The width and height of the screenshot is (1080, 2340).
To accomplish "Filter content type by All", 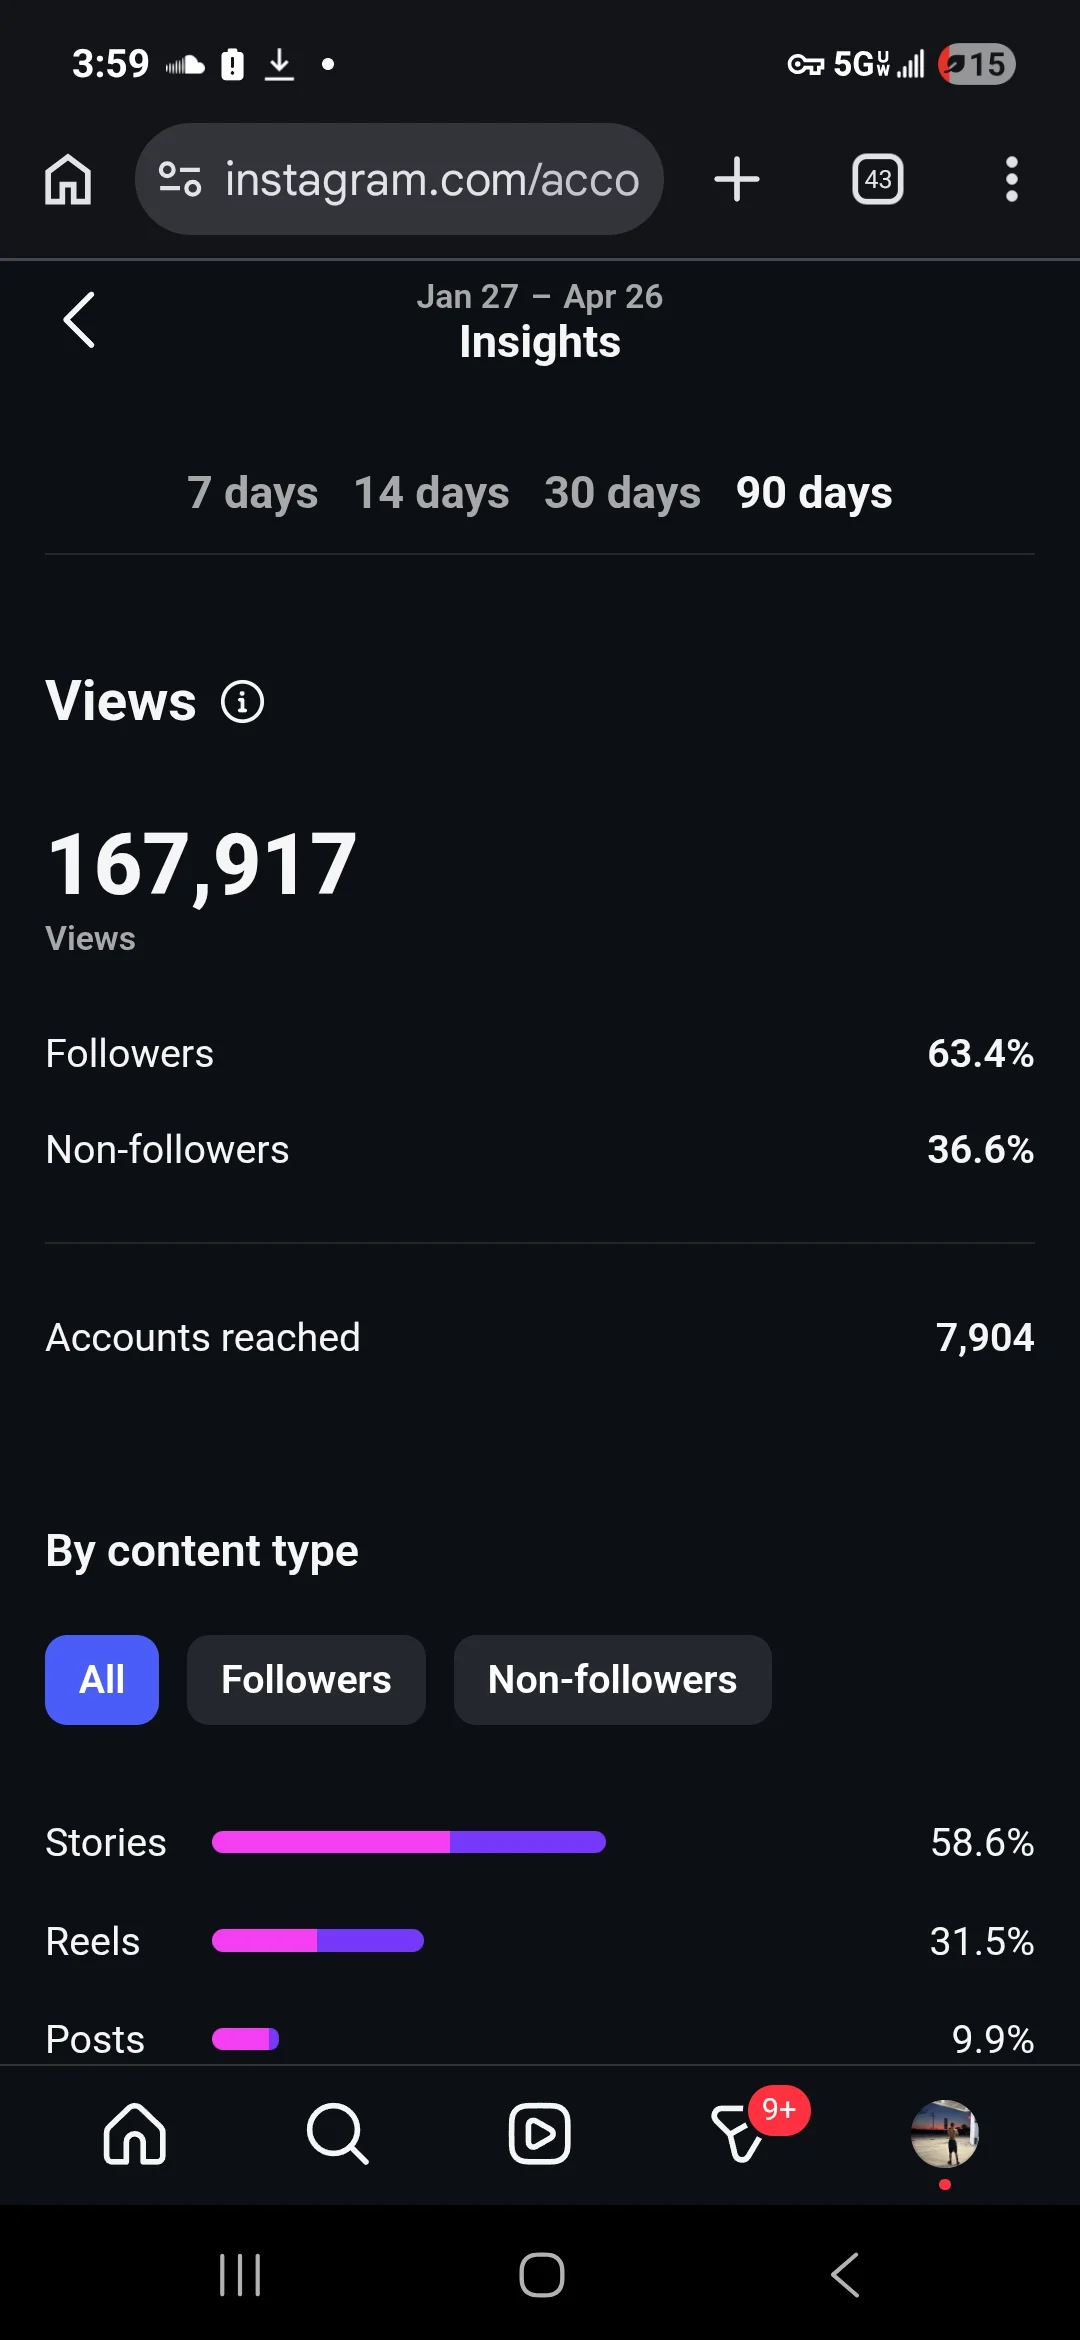I will point(102,1680).
